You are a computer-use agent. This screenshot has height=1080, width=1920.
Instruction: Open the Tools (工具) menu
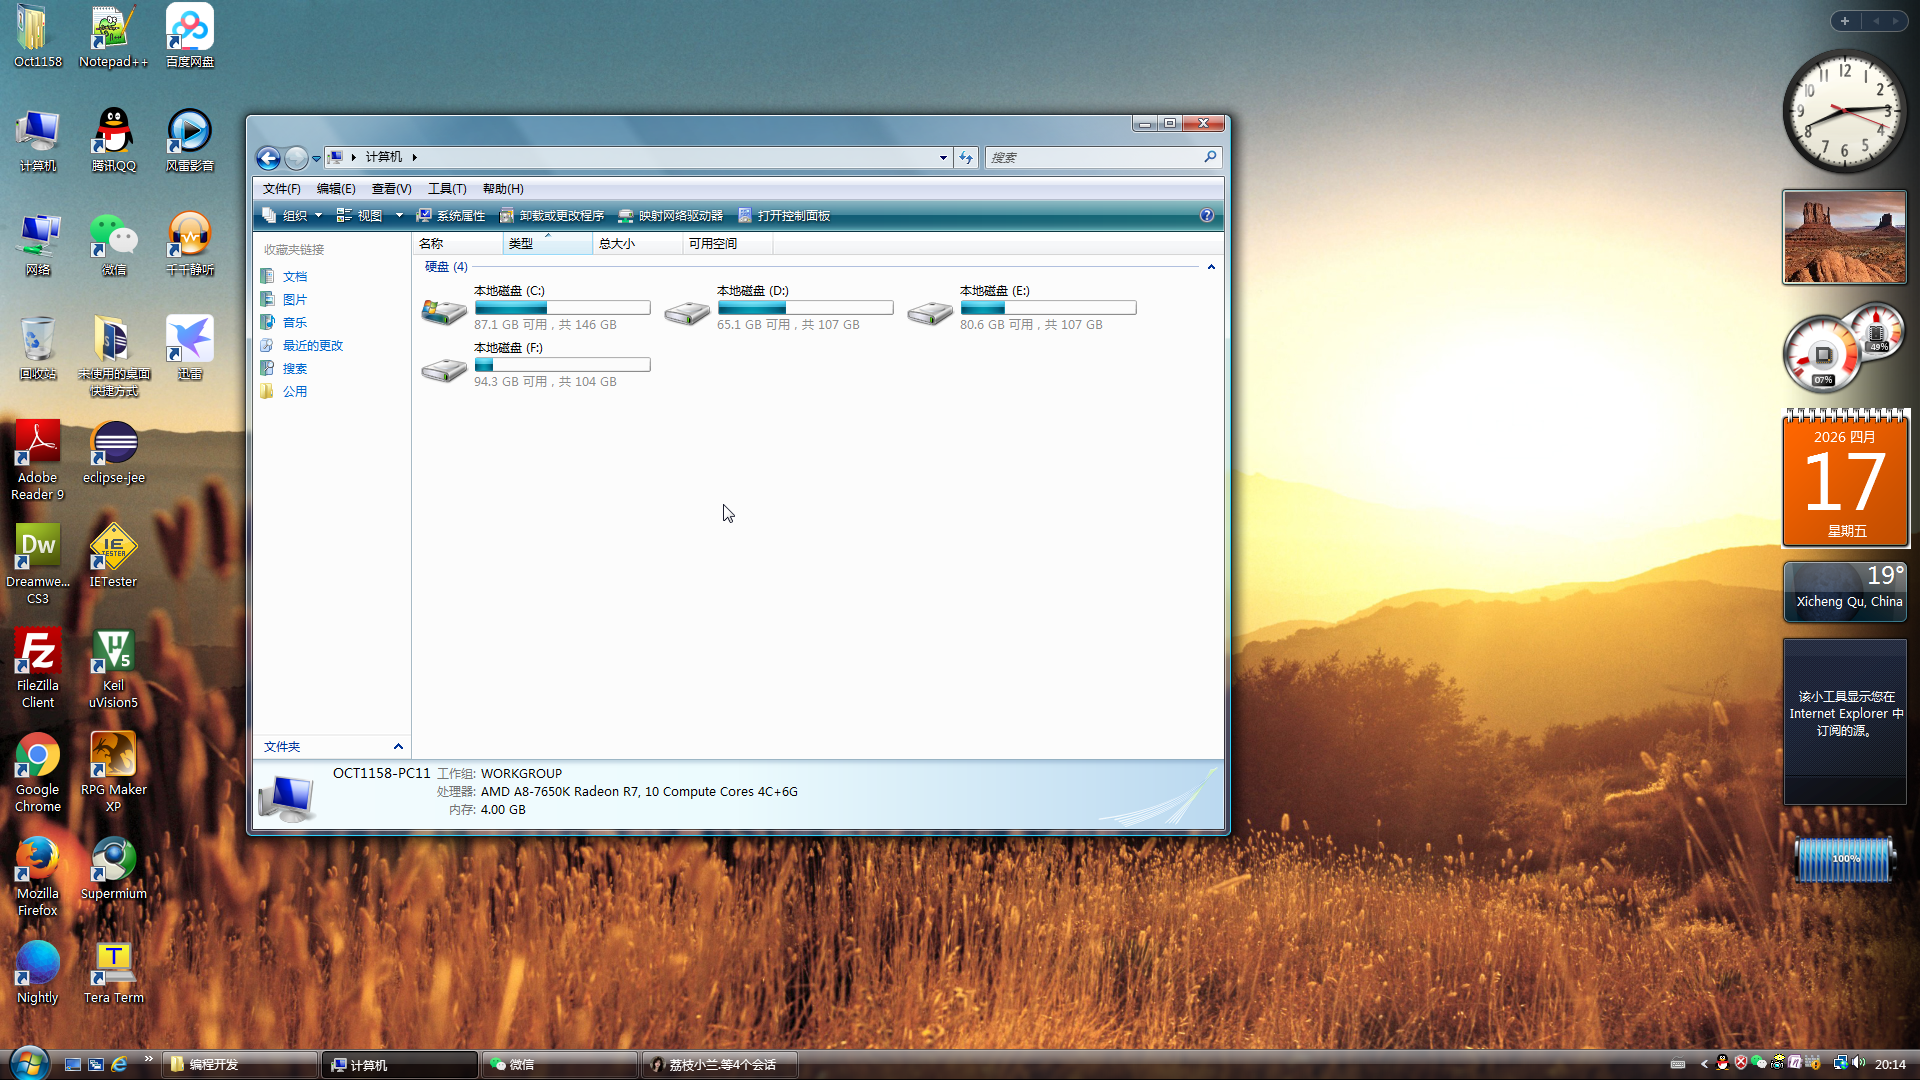click(x=447, y=189)
